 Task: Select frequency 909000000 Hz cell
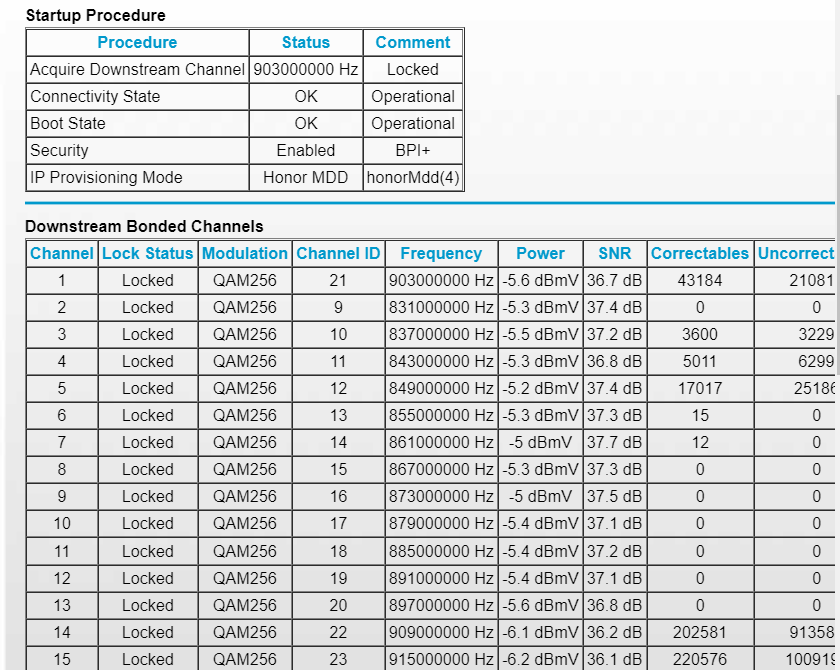coord(441,632)
